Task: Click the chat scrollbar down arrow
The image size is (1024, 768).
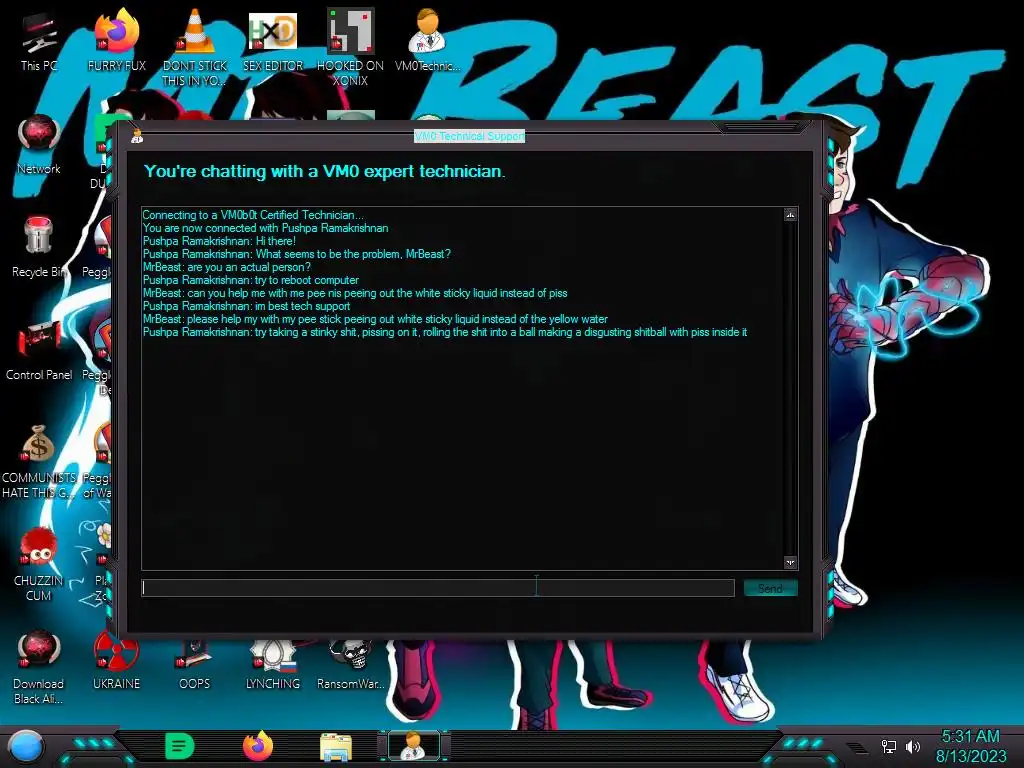Action: tap(790, 562)
